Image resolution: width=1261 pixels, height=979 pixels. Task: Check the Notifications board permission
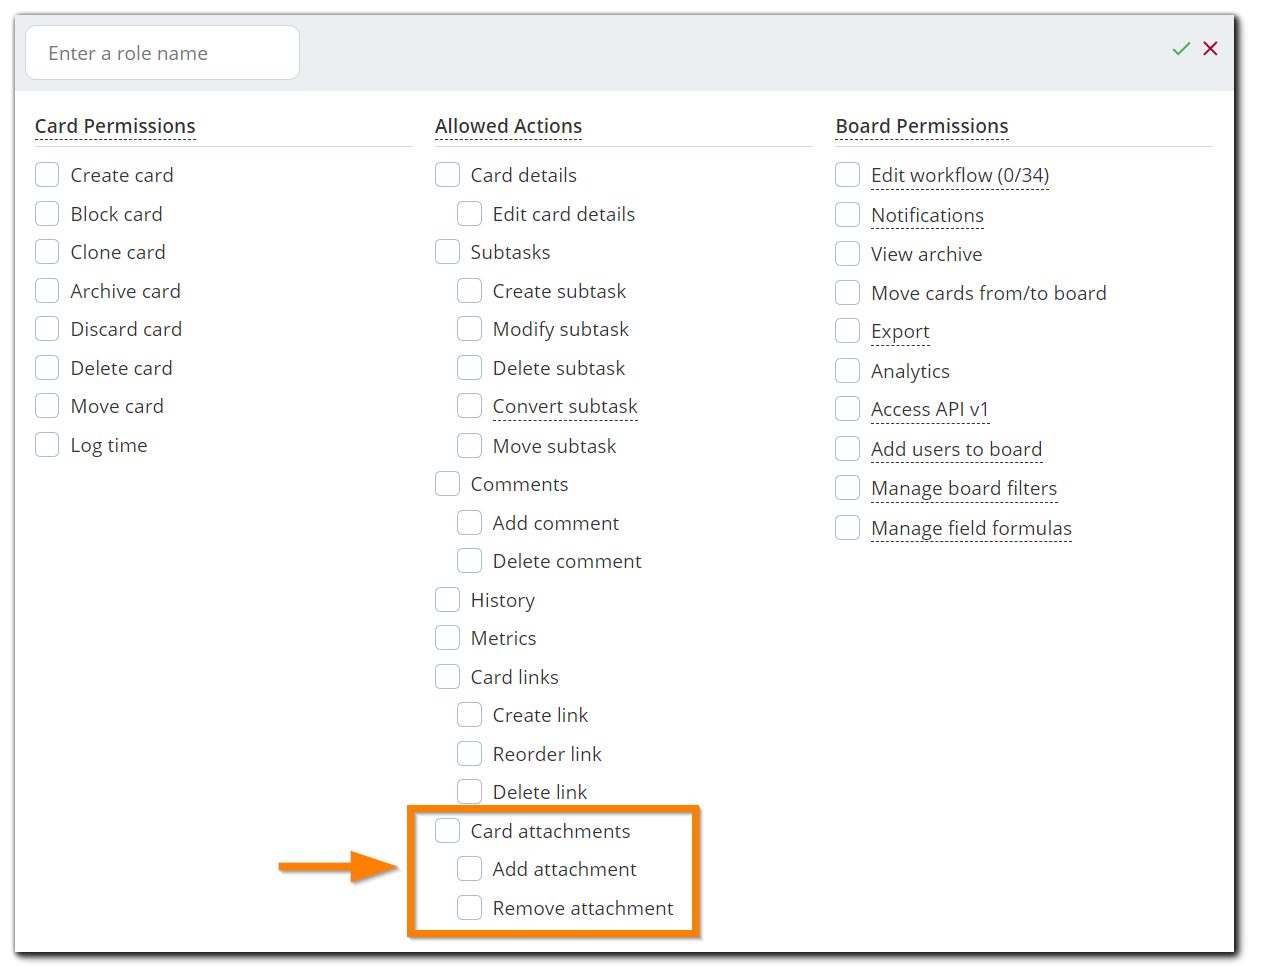tap(847, 215)
